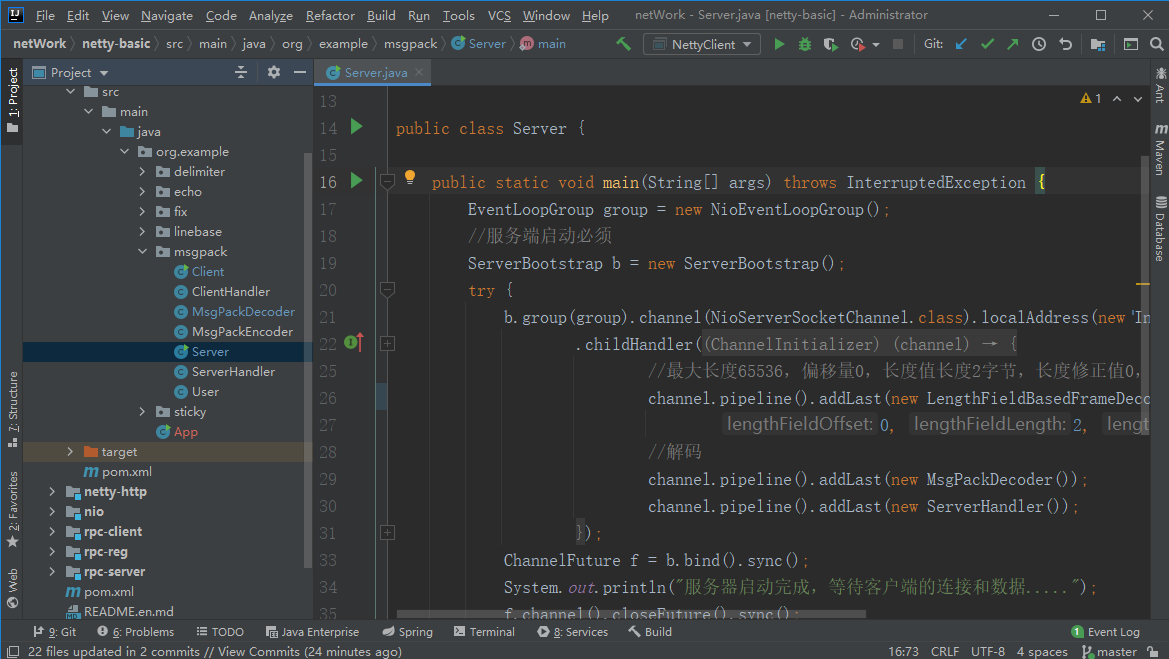Start debugging with the bug icon

tap(804, 44)
